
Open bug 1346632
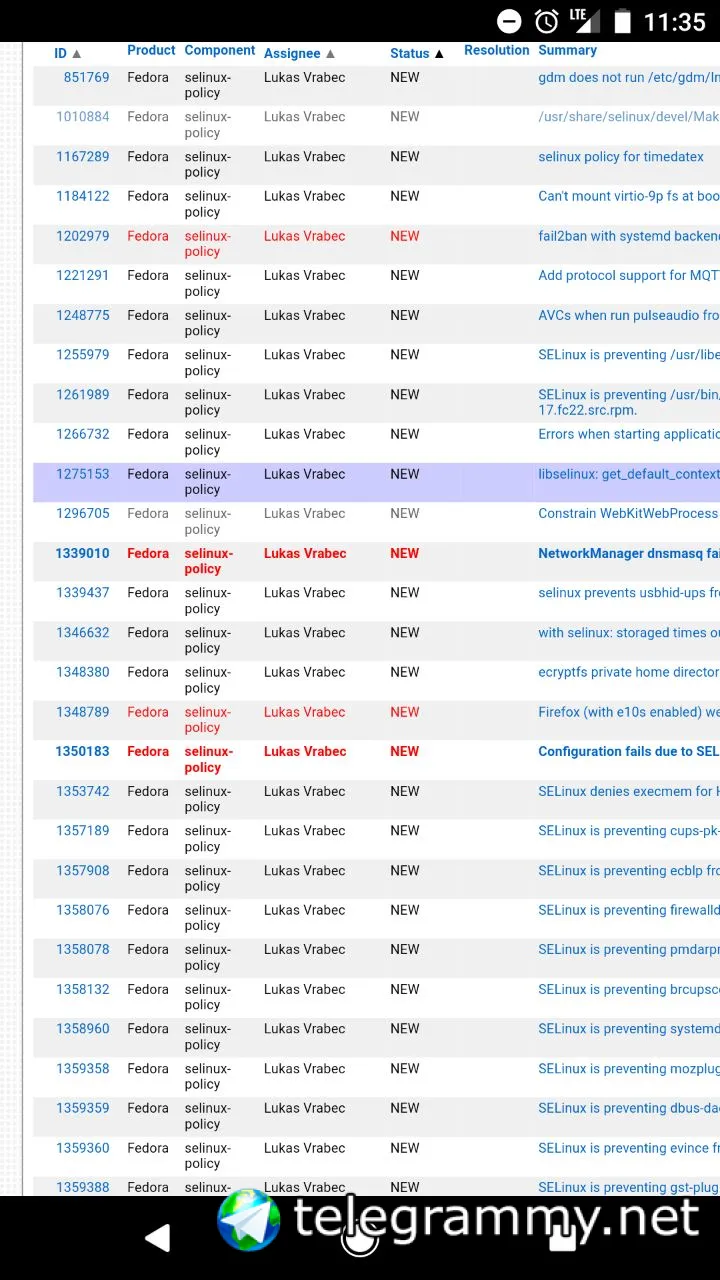pos(83,633)
